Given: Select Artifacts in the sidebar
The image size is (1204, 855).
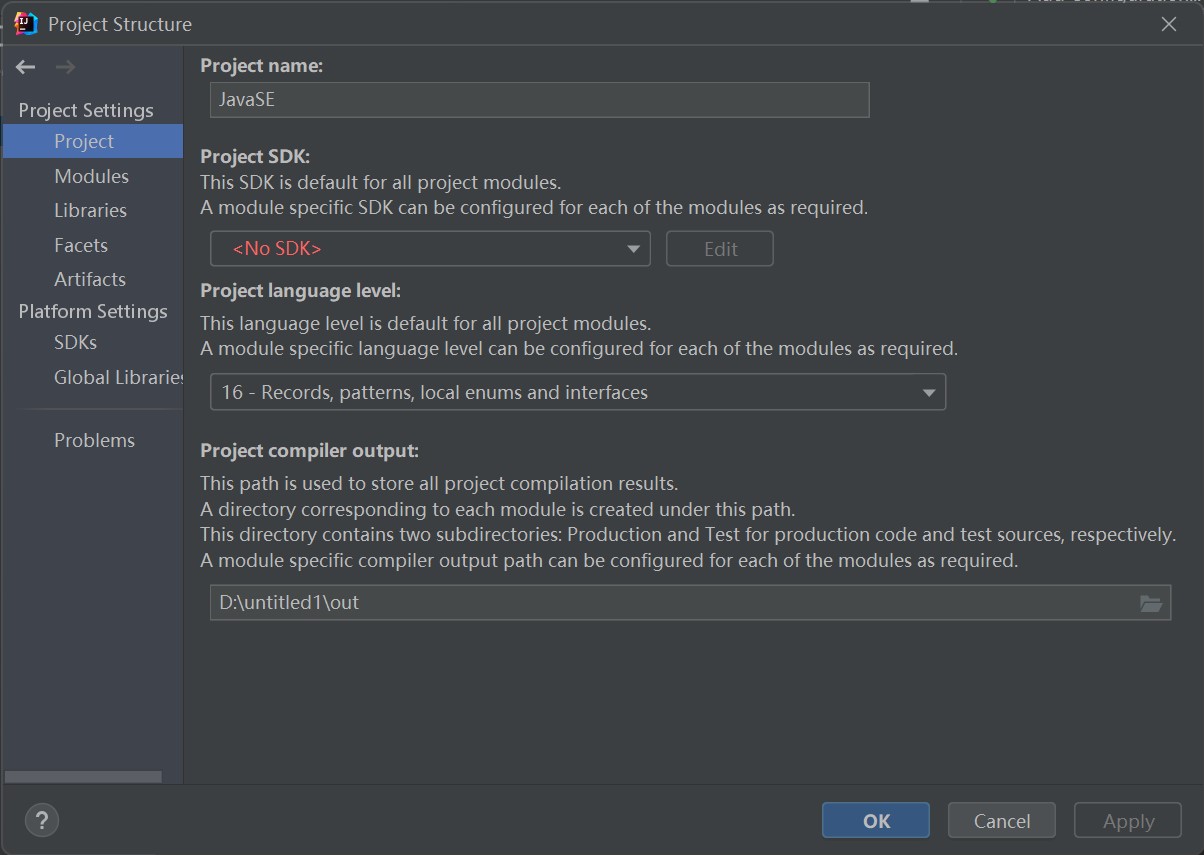Looking at the screenshot, I should pyautogui.click(x=90, y=279).
